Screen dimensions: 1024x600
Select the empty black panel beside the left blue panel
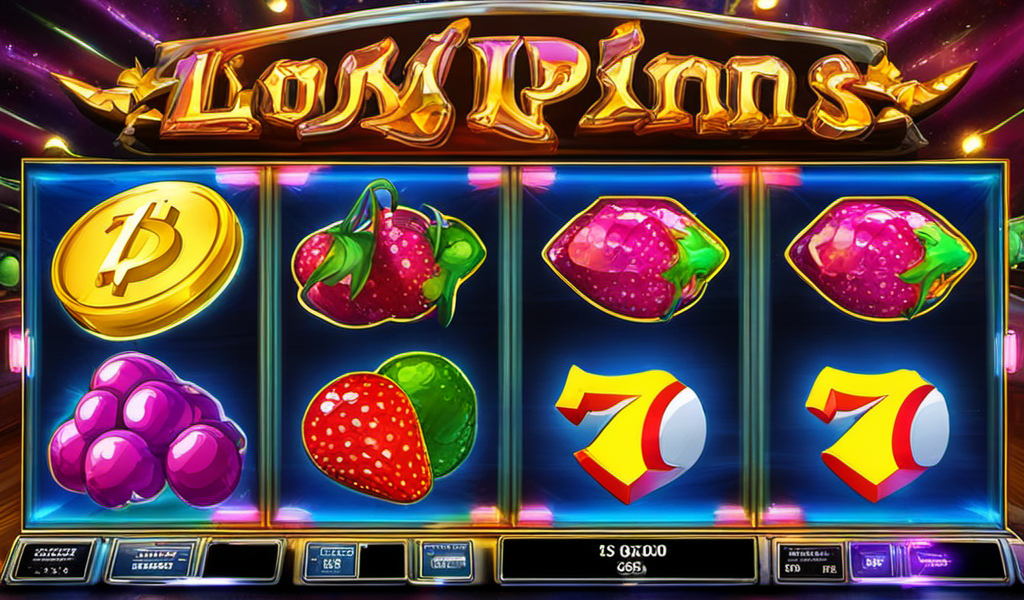(240, 560)
